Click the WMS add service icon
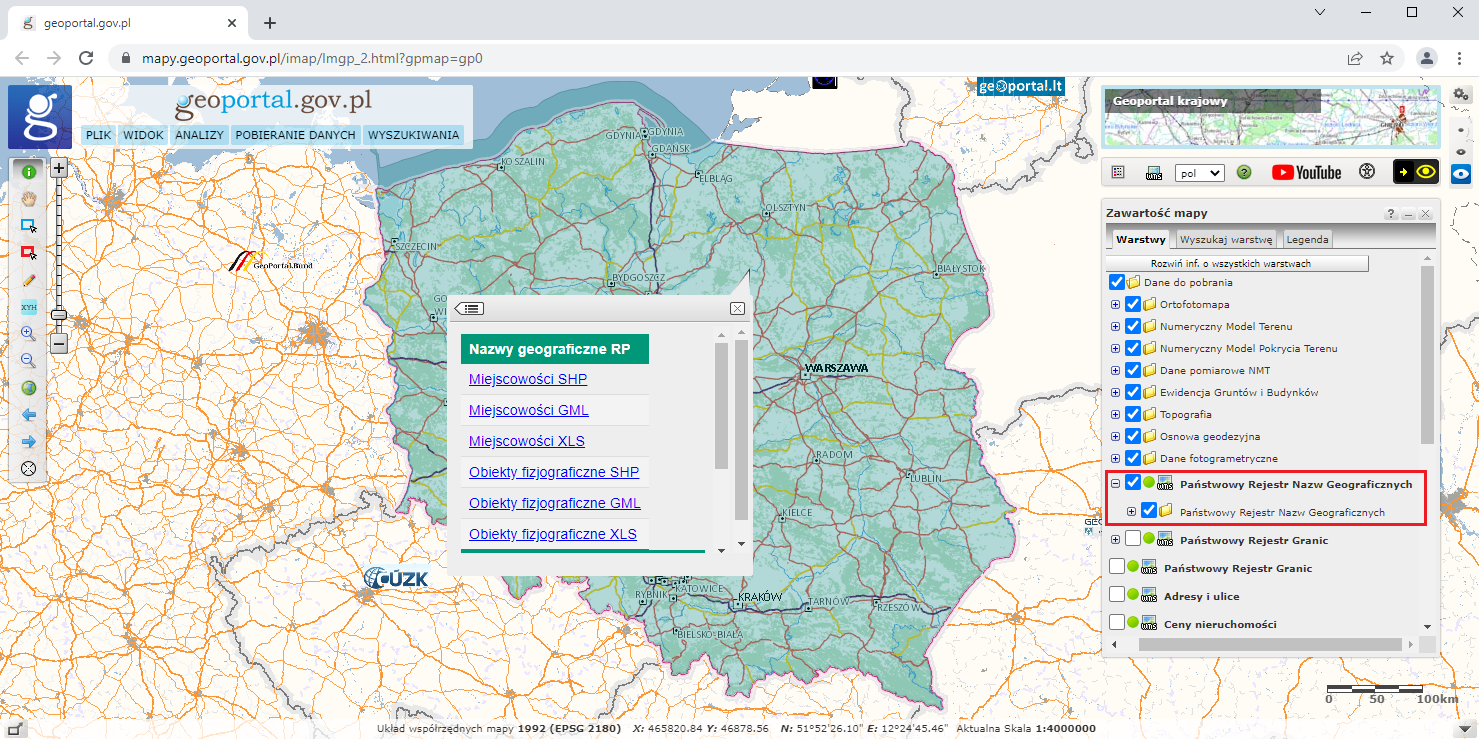 coord(1153,172)
